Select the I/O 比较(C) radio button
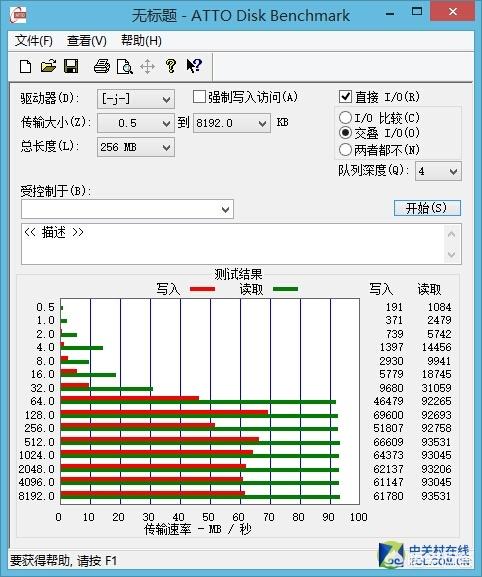The image size is (482, 577). 345,118
